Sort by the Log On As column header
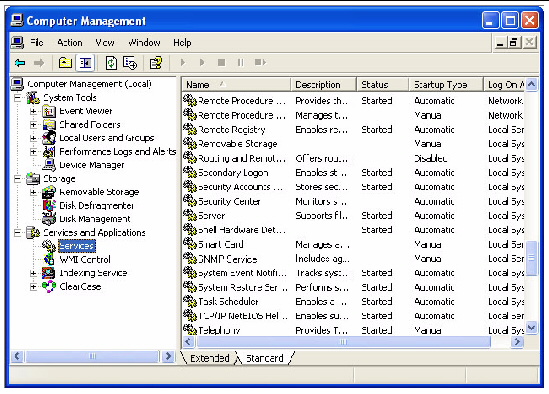Screen dimensions: 549x394 504,85
